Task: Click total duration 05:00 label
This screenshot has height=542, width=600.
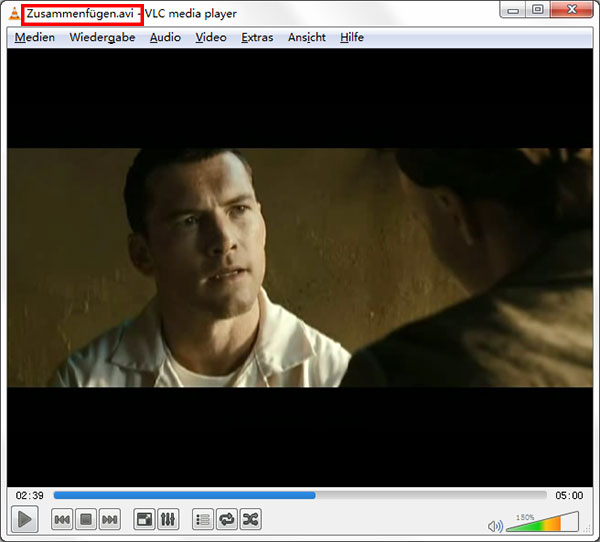Action: (x=569, y=495)
